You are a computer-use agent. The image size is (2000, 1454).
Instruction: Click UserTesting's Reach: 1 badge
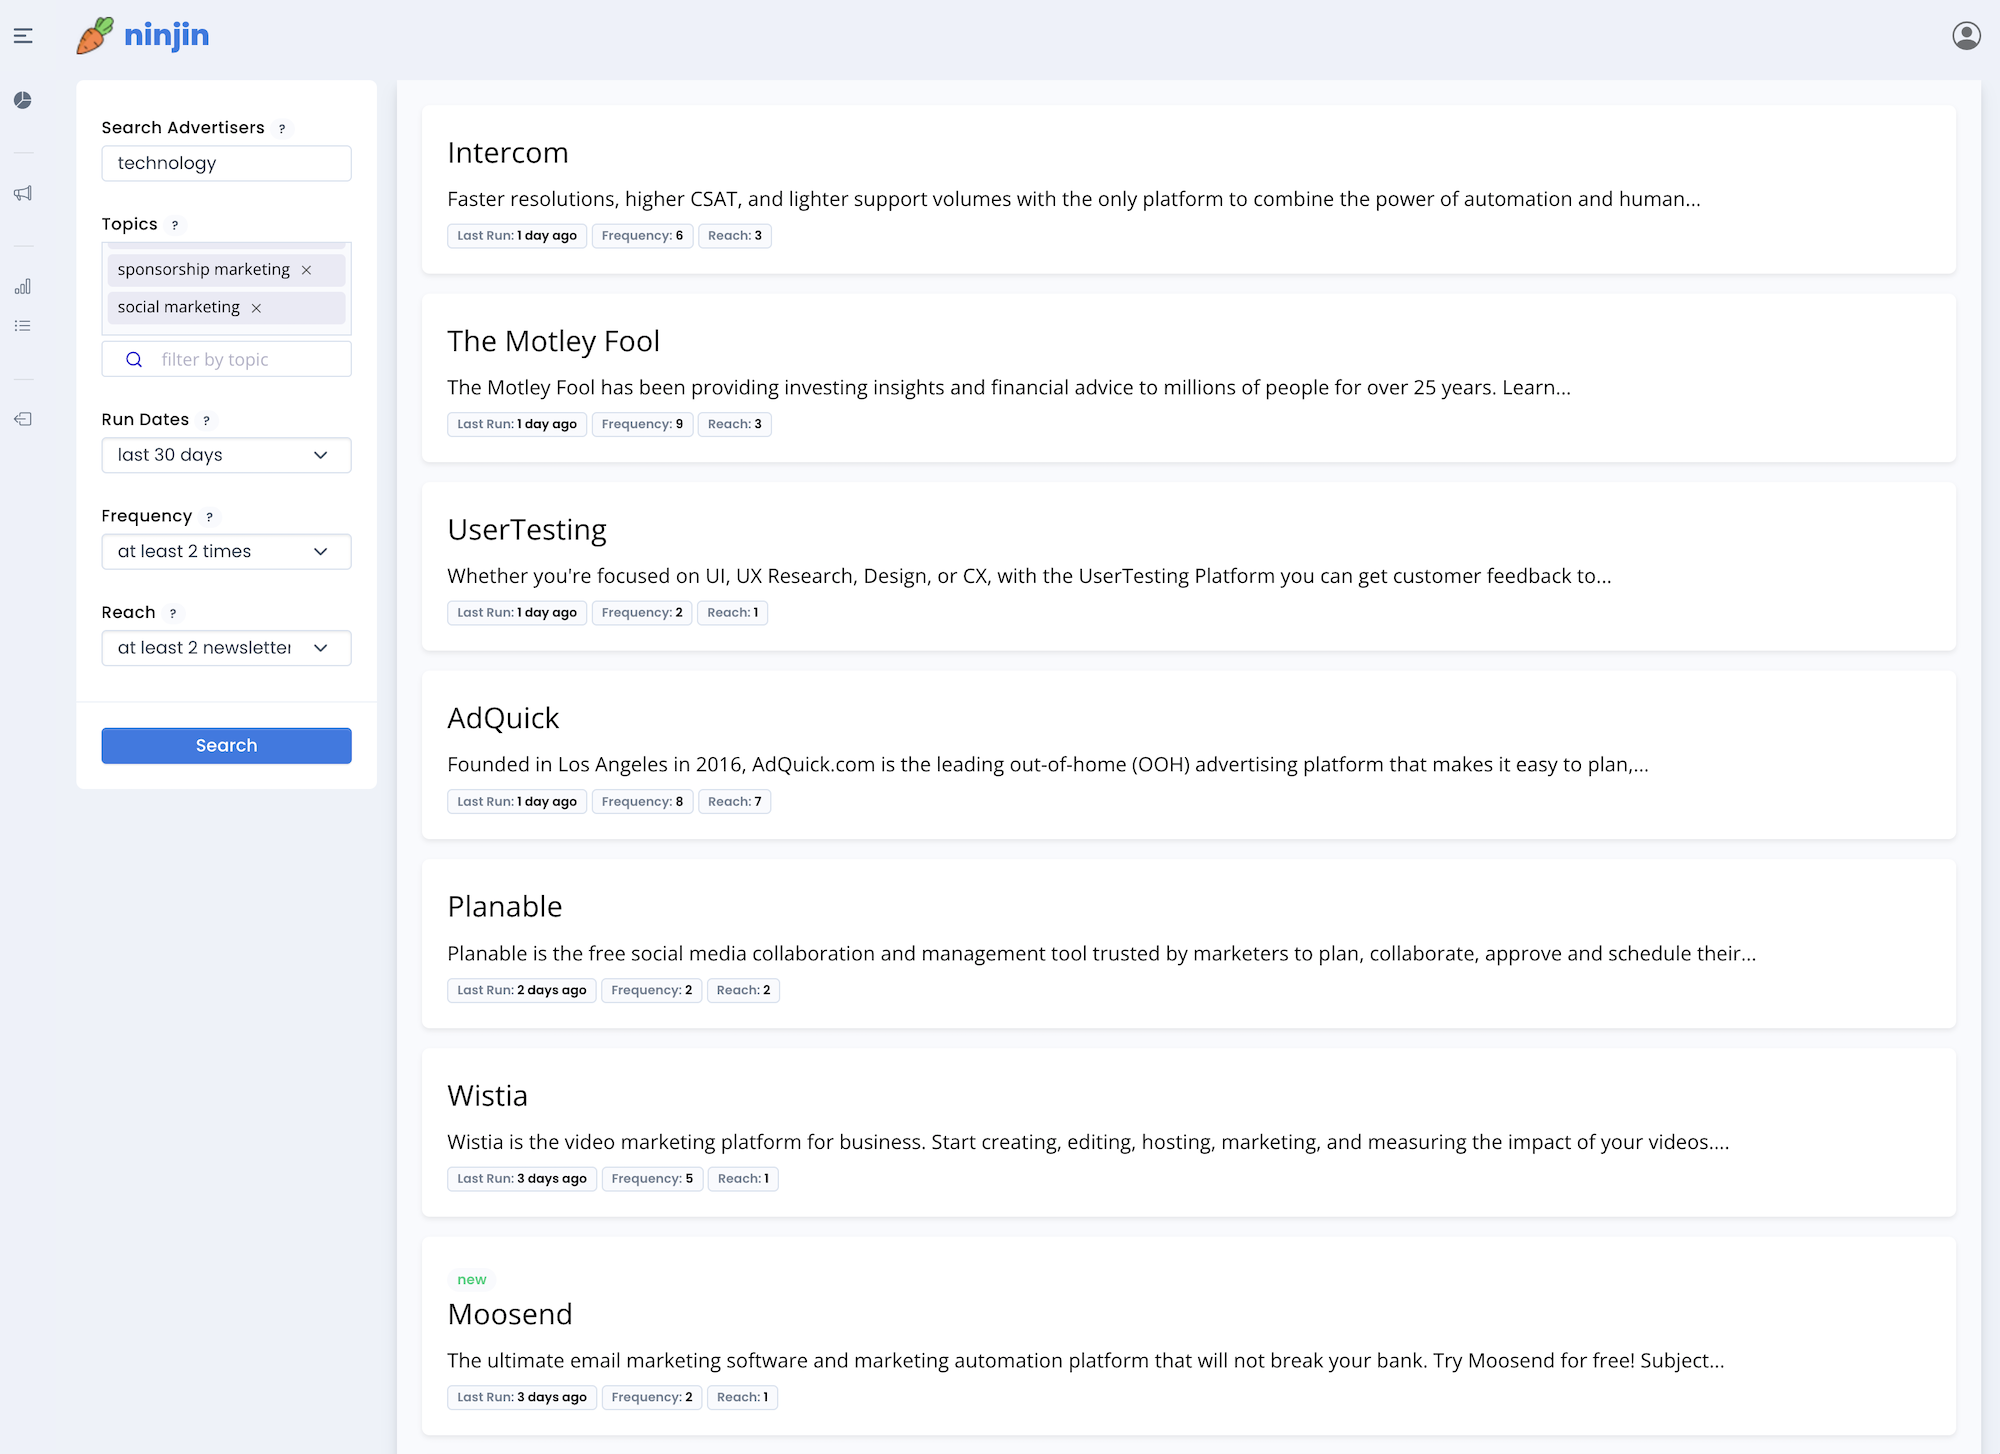pos(733,613)
